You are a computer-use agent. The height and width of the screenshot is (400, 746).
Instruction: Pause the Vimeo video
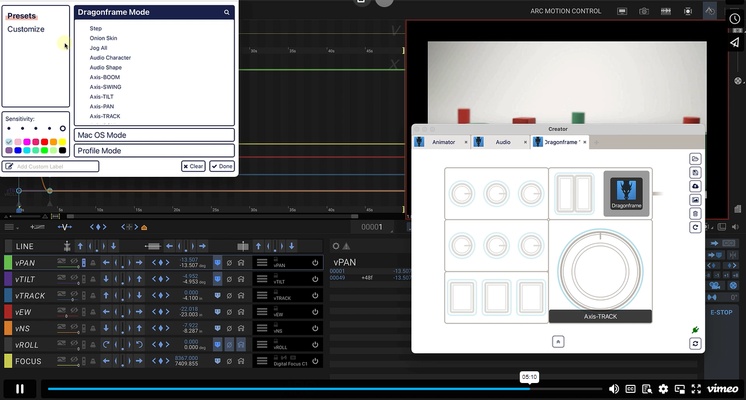pos(20,389)
